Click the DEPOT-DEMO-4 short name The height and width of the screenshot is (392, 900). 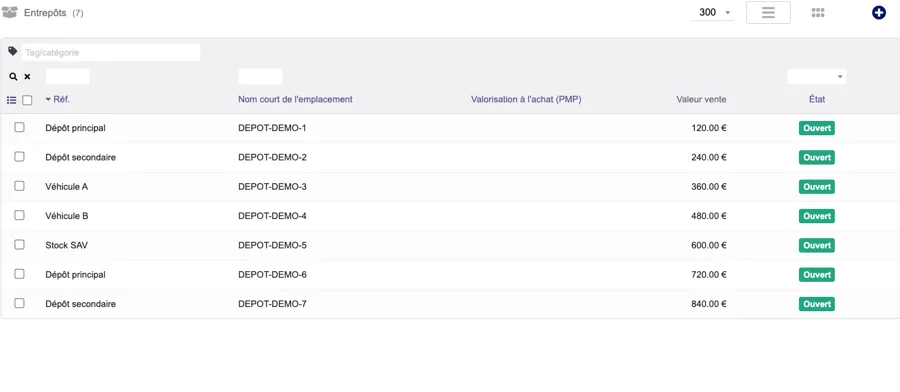tap(272, 216)
